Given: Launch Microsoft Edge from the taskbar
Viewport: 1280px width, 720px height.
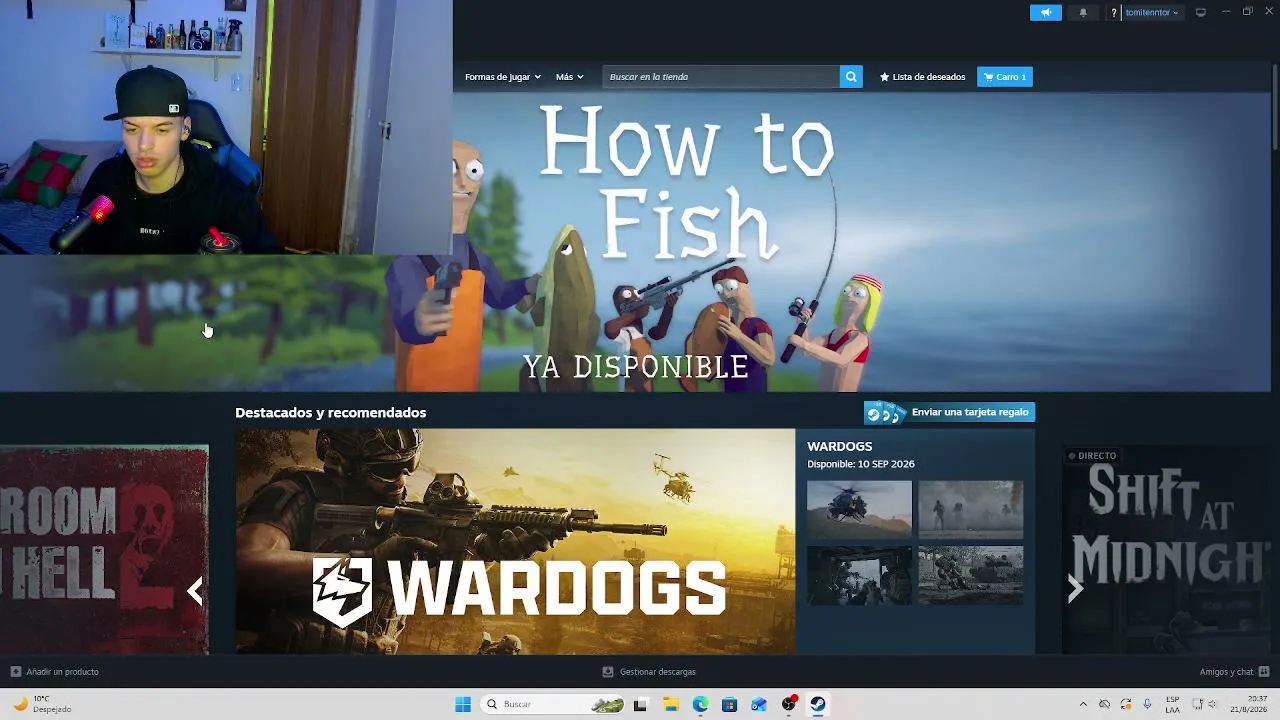Looking at the screenshot, I should click(x=700, y=704).
